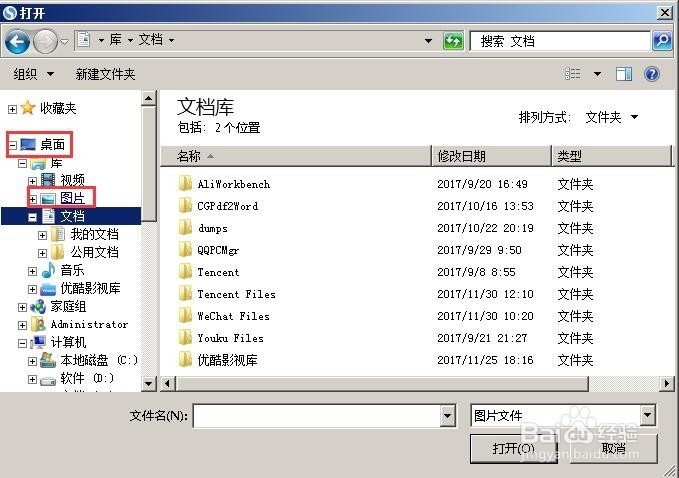The height and width of the screenshot is (478, 679).
Task: Click 优酷影视库 folder icon in file list
Action: click(185, 359)
